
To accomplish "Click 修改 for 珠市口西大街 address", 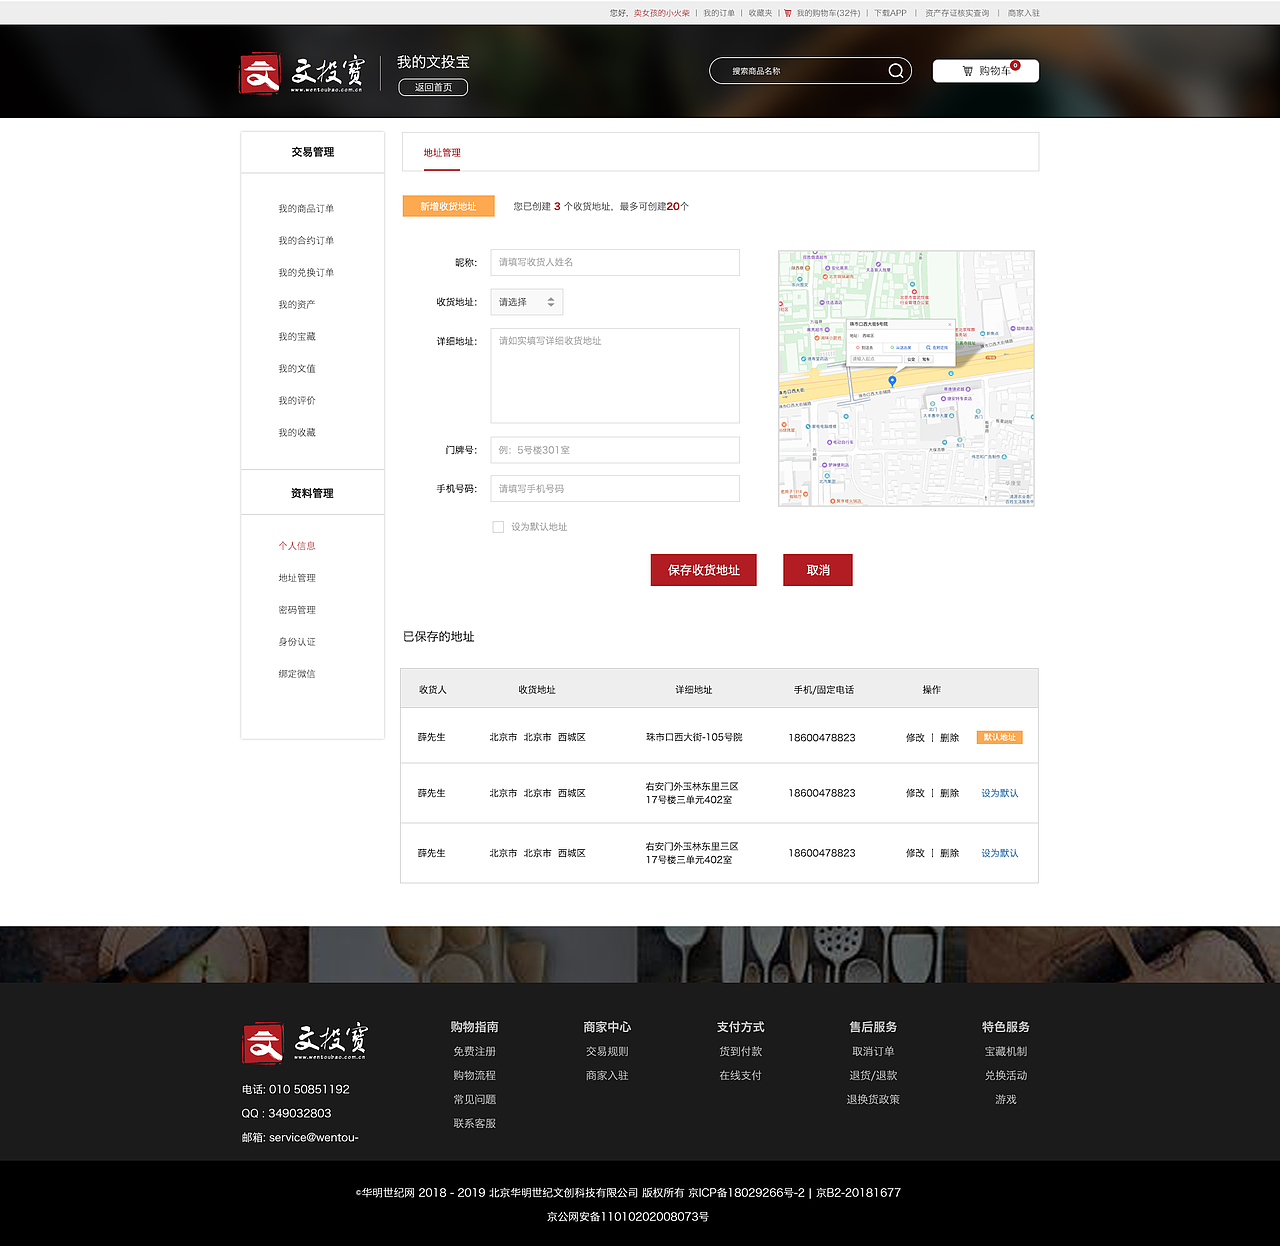I will click(x=915, y=738).
